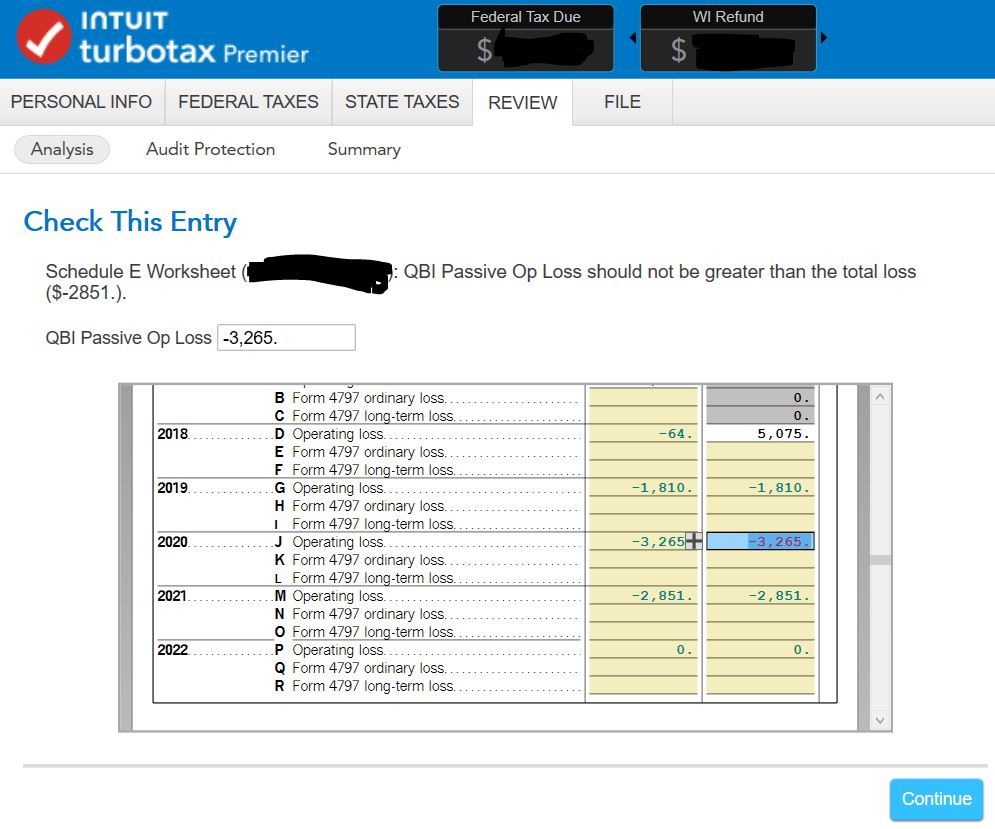
Task: Click 2021 Operating loss left cell -2,851
Action: 643,595
